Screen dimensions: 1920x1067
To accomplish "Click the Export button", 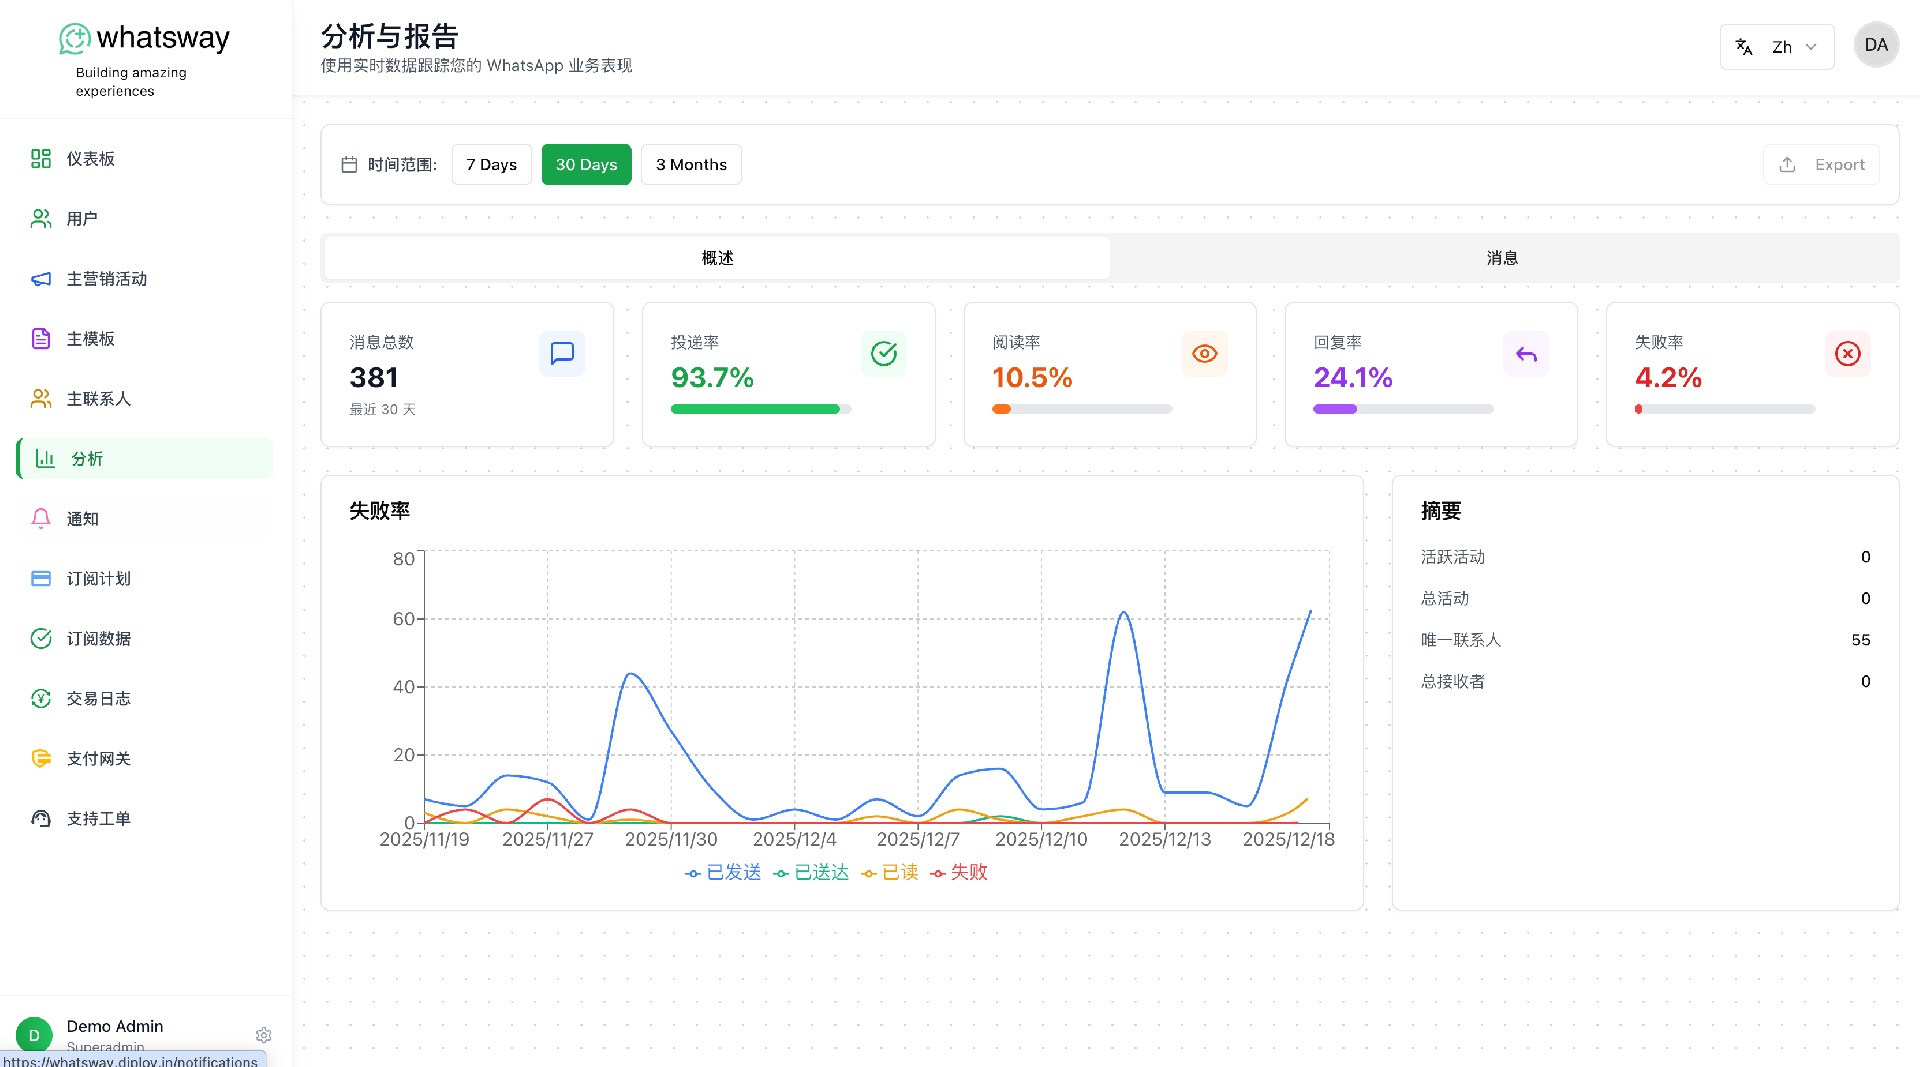I will point(1821,165).
